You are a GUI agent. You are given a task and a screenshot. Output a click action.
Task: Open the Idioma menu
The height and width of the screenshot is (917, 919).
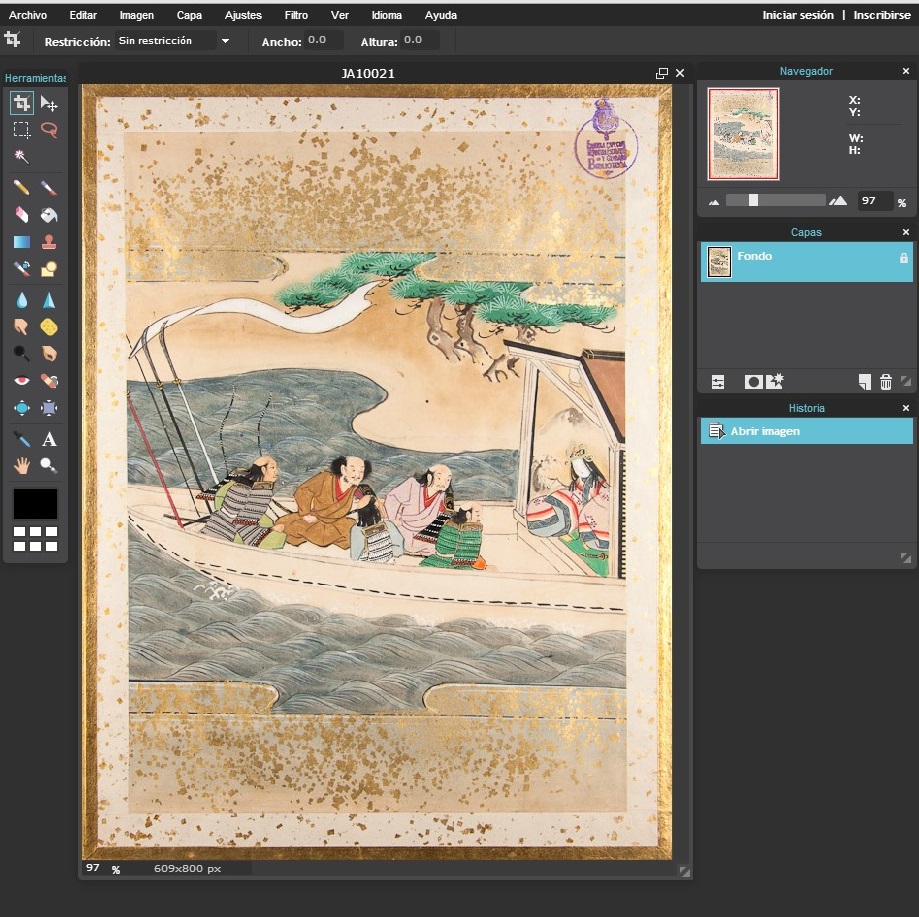click(x=387, y=15)
